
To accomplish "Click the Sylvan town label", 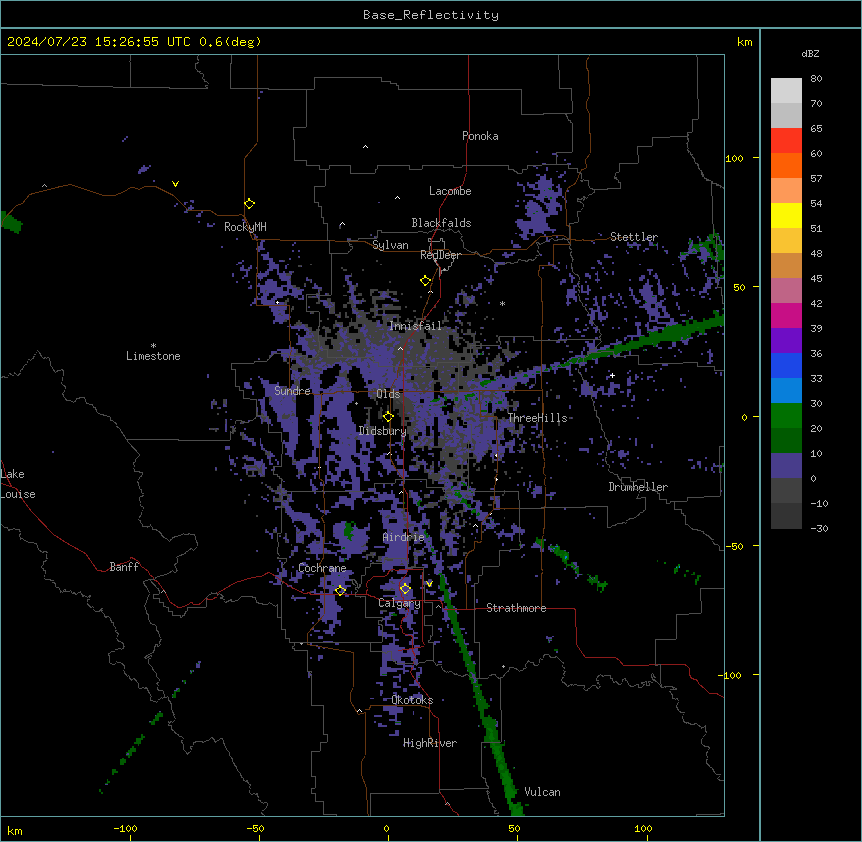I will [390, 245].
